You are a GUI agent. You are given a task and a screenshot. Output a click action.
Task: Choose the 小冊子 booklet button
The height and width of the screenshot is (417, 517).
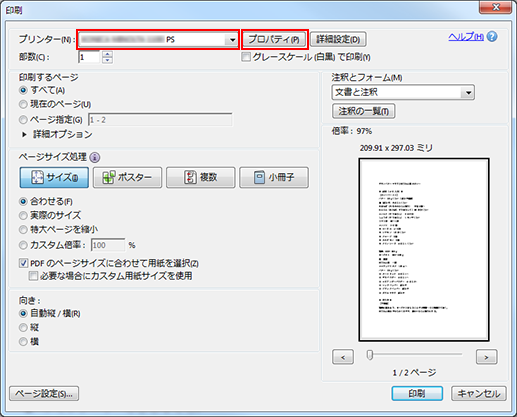coord(274,177)
